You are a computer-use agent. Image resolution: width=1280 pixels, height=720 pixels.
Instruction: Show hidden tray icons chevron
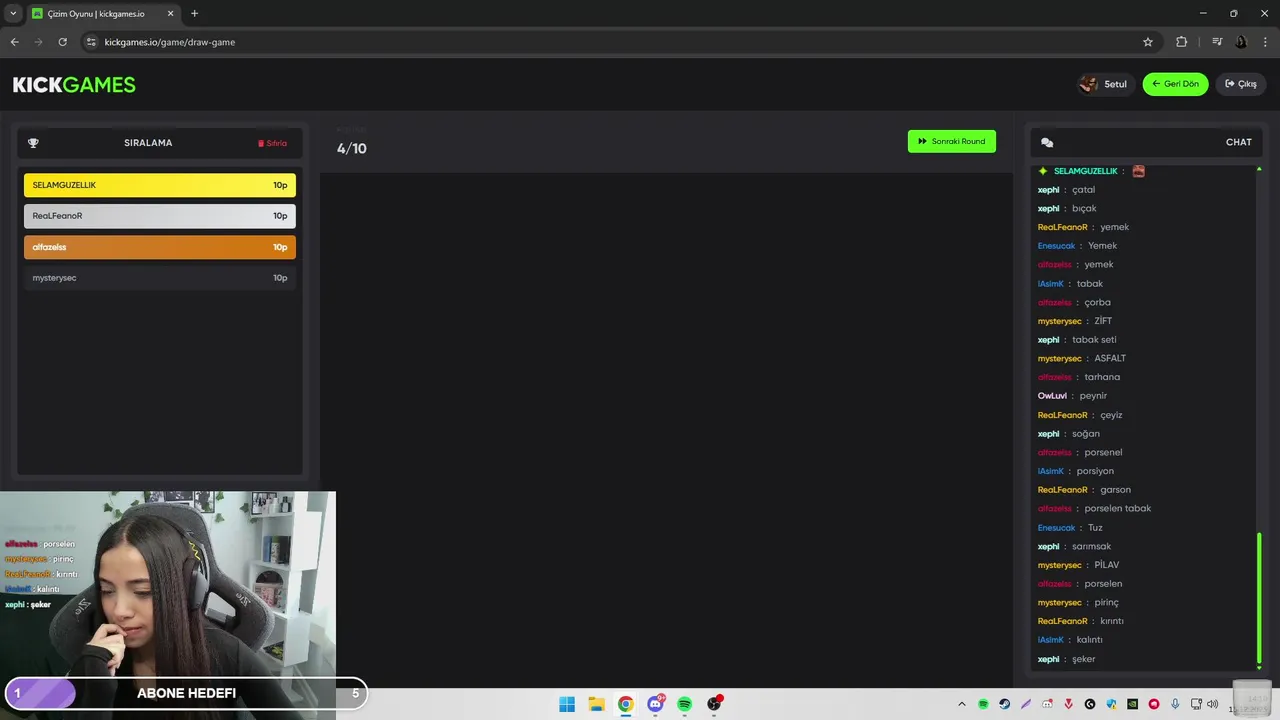[x=962, y=705]
